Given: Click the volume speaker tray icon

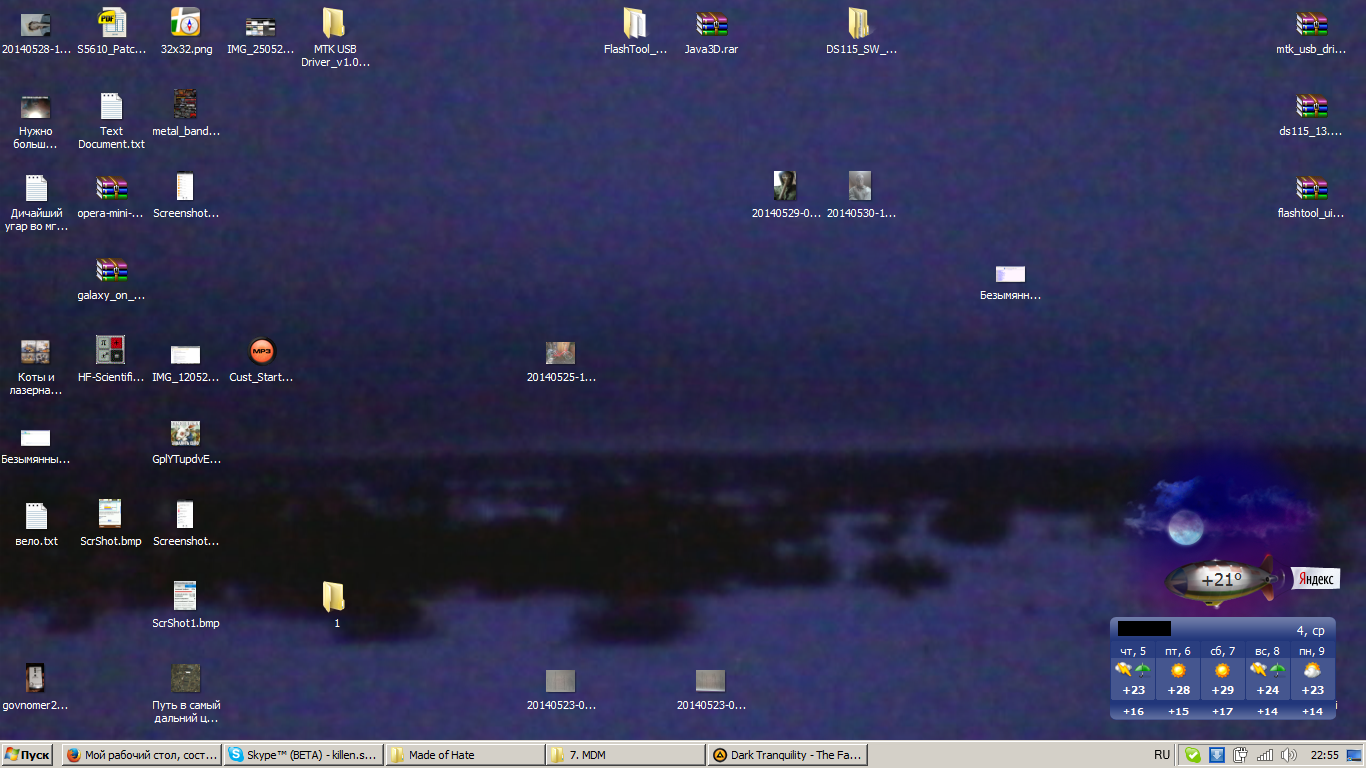Looking at the screenshot, I should [1288, 755].
